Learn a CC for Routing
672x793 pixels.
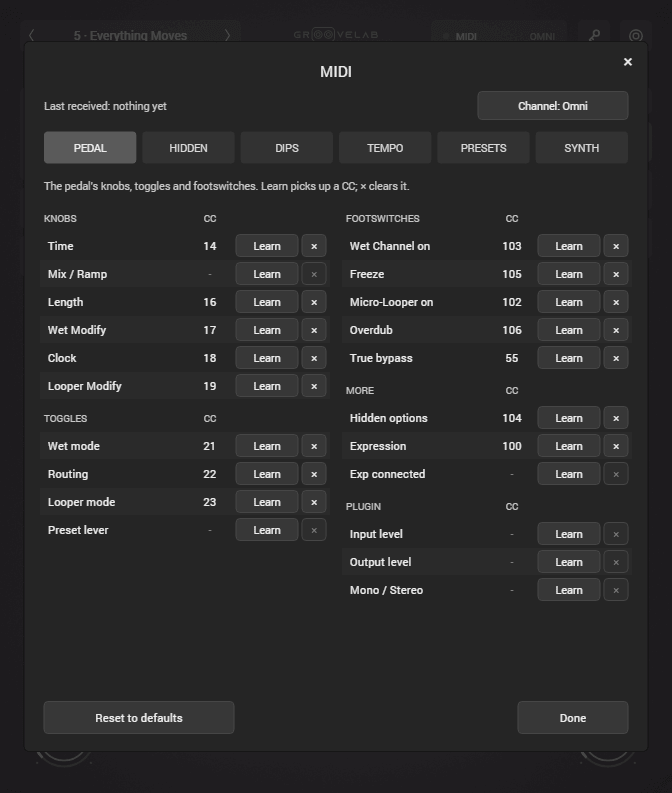(267, 474)
